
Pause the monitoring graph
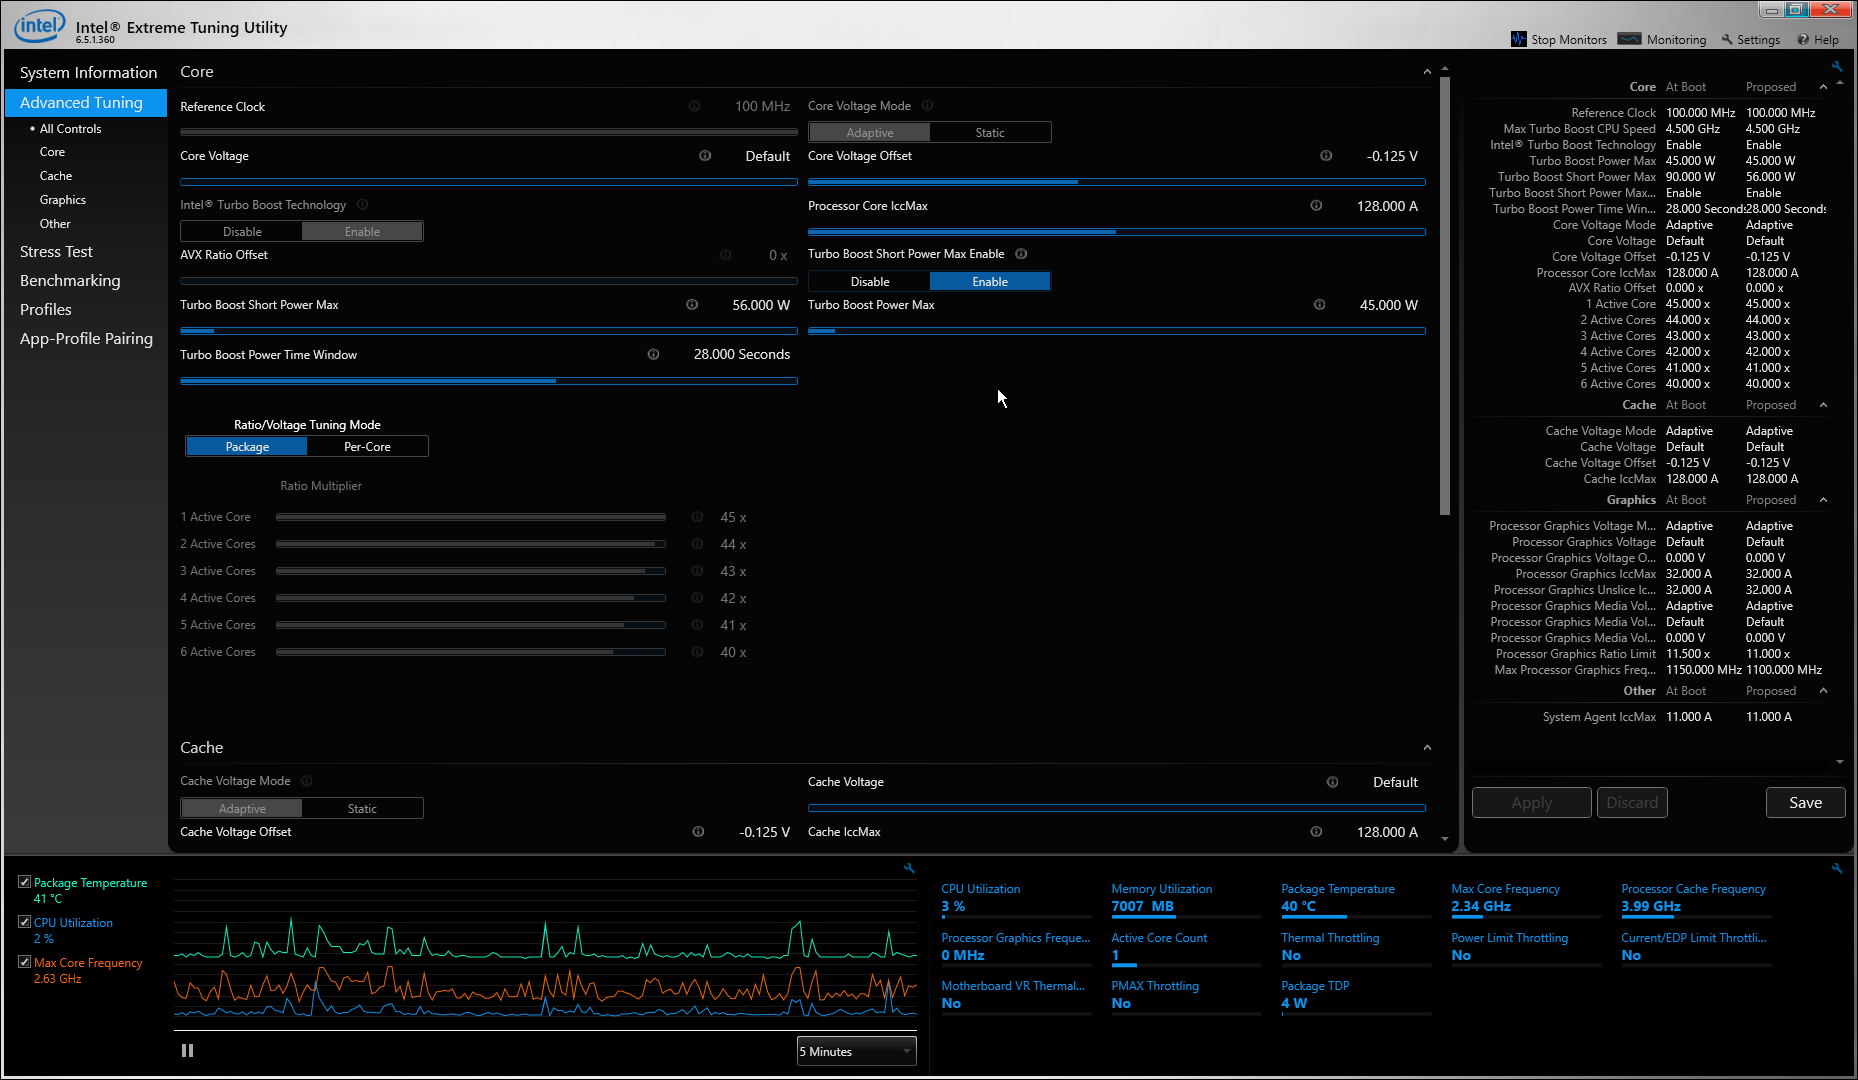click(x=187, y=1051)
